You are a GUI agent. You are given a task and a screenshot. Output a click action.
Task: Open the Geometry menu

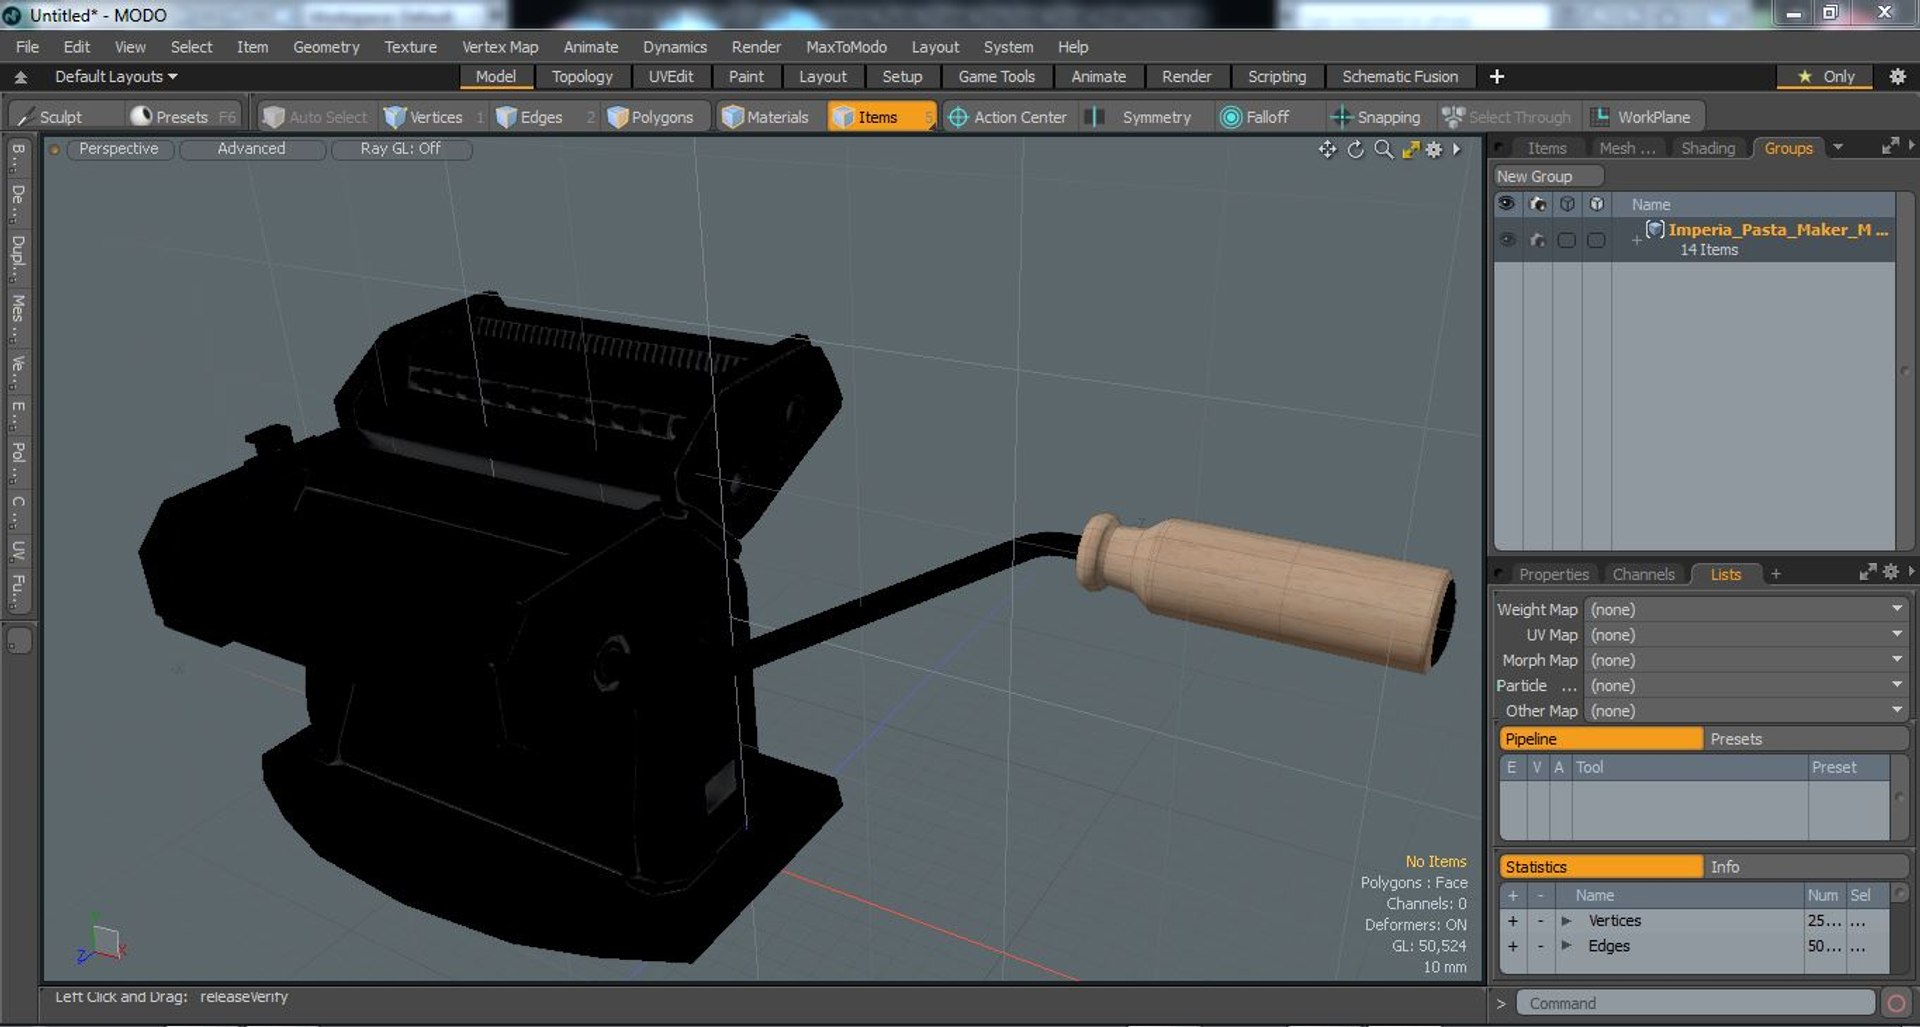(326, 47)
